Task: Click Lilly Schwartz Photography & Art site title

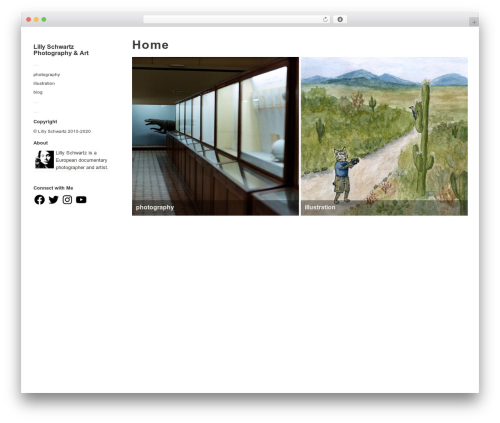Action: coord(61,50)
